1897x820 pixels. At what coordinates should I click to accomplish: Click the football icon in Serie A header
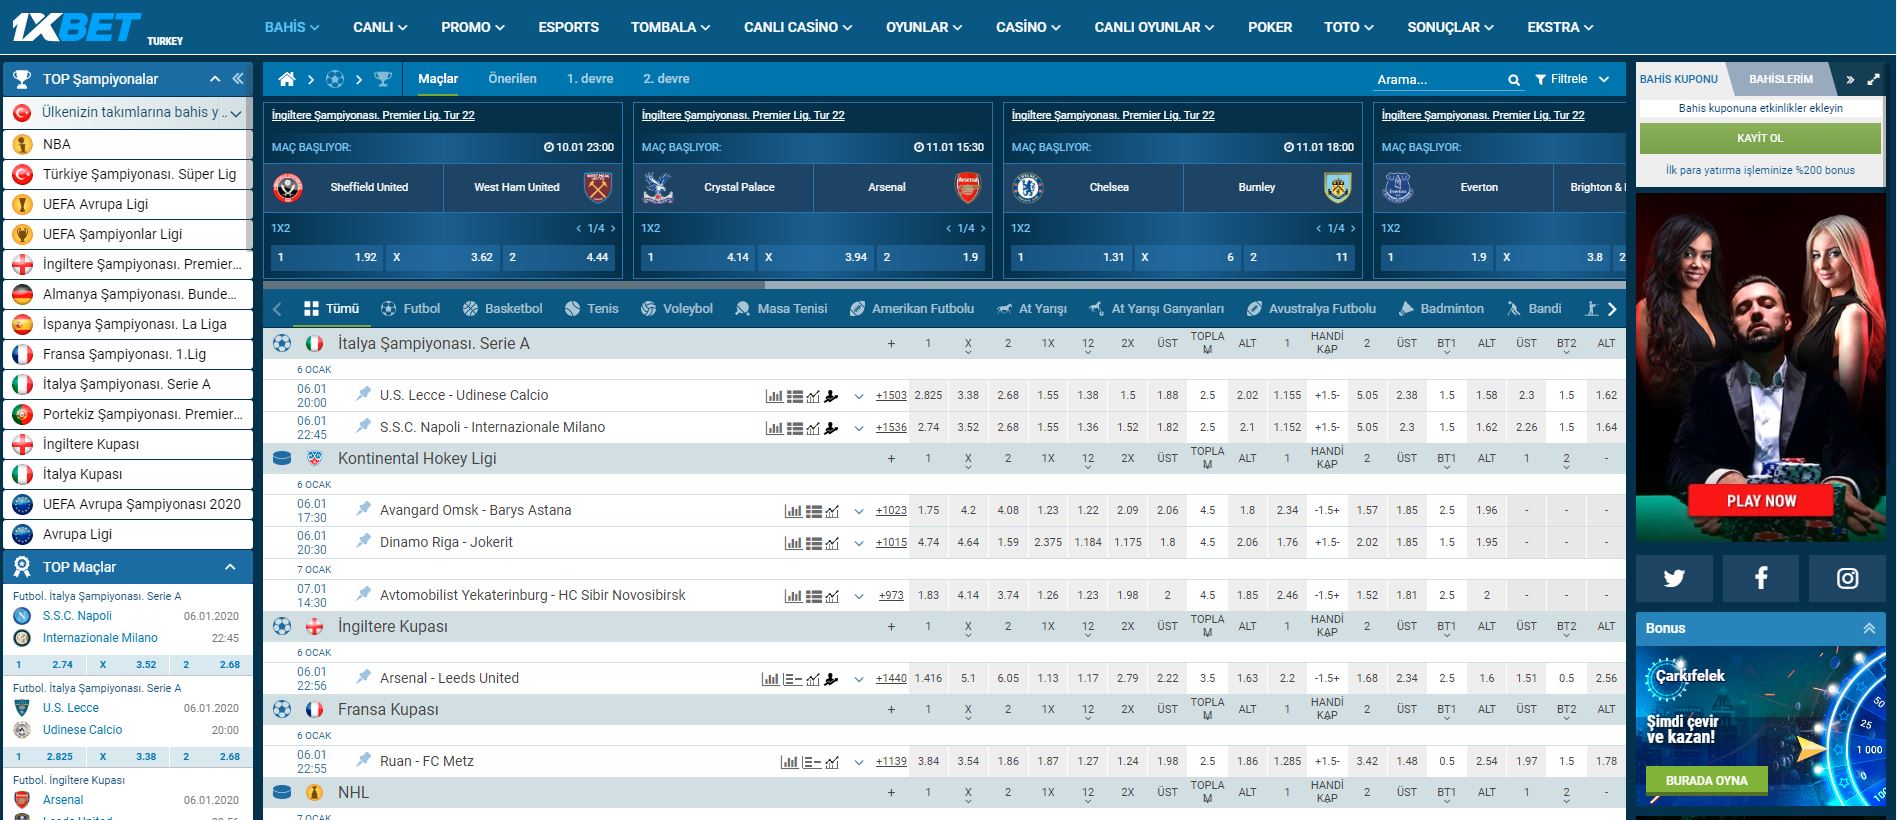tap(282, 343)
